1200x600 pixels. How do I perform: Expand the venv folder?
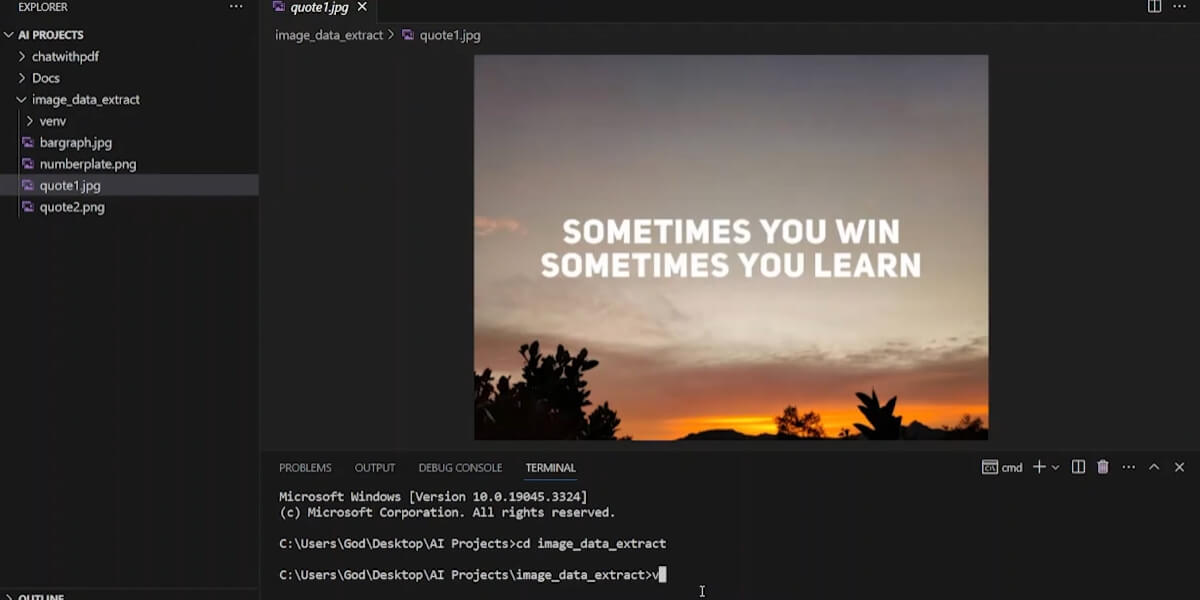(129, 121)
